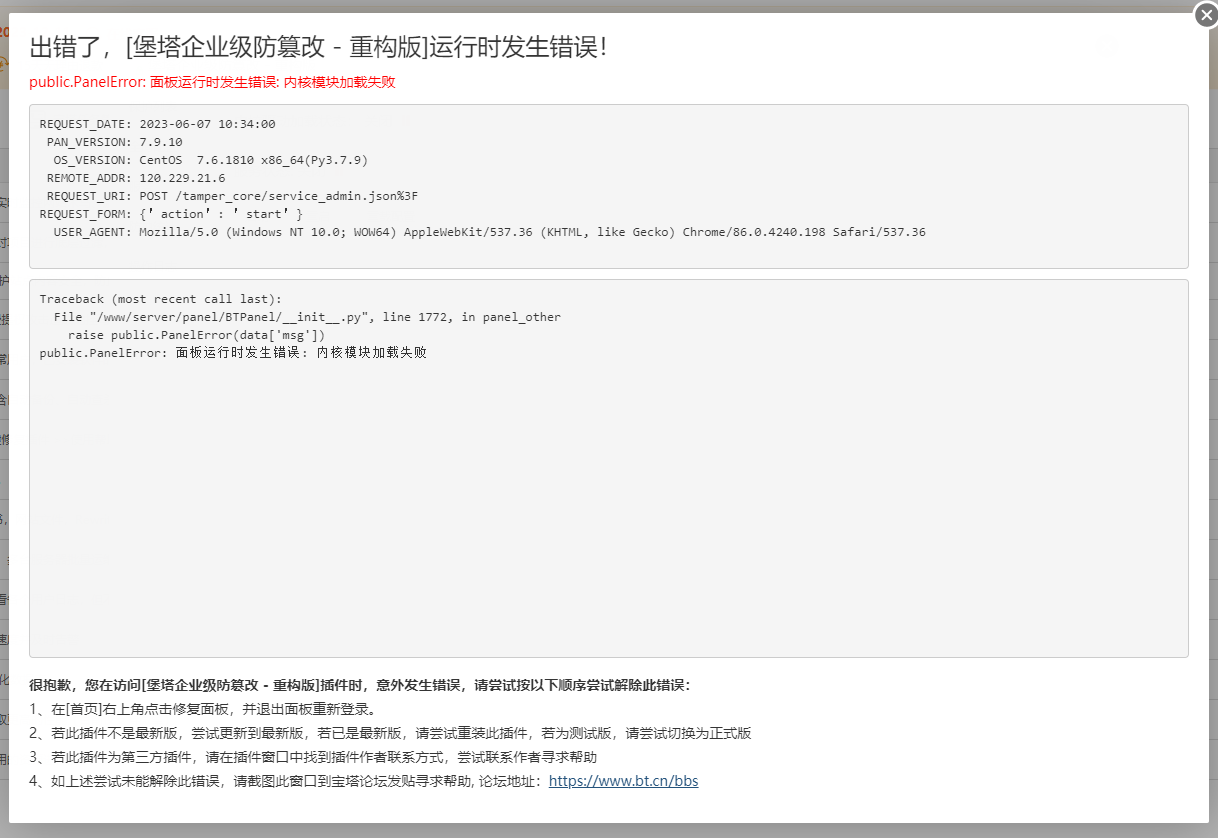The image size is (1218, 838).
Task: Open the https://www.bt.cn/bbs forum link
Action: (623, 781)
